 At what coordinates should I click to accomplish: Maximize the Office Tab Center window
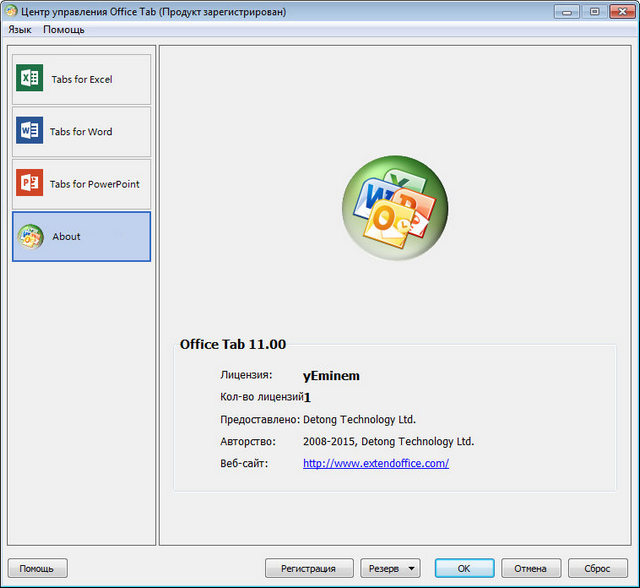(x=594, y=11)
